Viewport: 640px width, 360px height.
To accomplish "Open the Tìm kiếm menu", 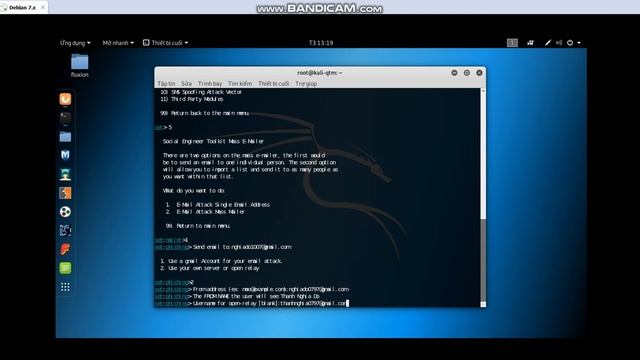I will (240, 84).
